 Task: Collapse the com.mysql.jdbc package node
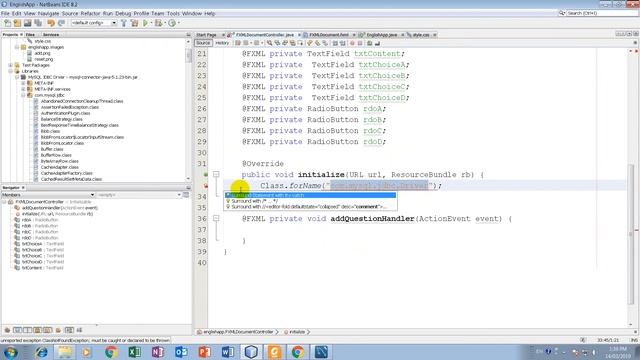pos(23,95)
